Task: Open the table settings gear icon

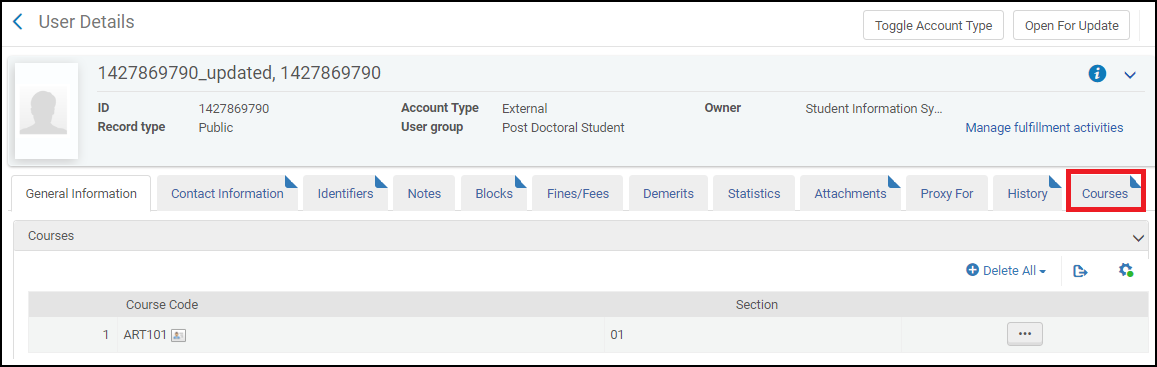Action: pos(1125,270)
